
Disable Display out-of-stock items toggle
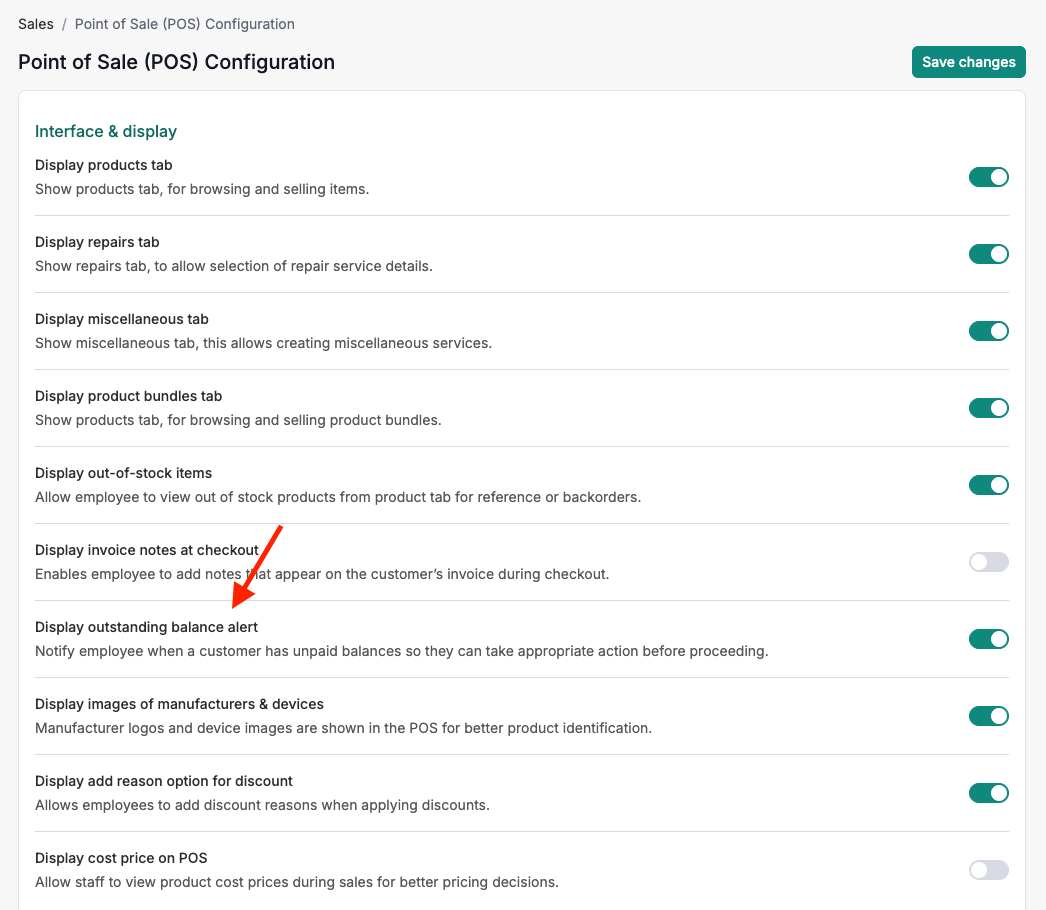(x=988, y=485)
